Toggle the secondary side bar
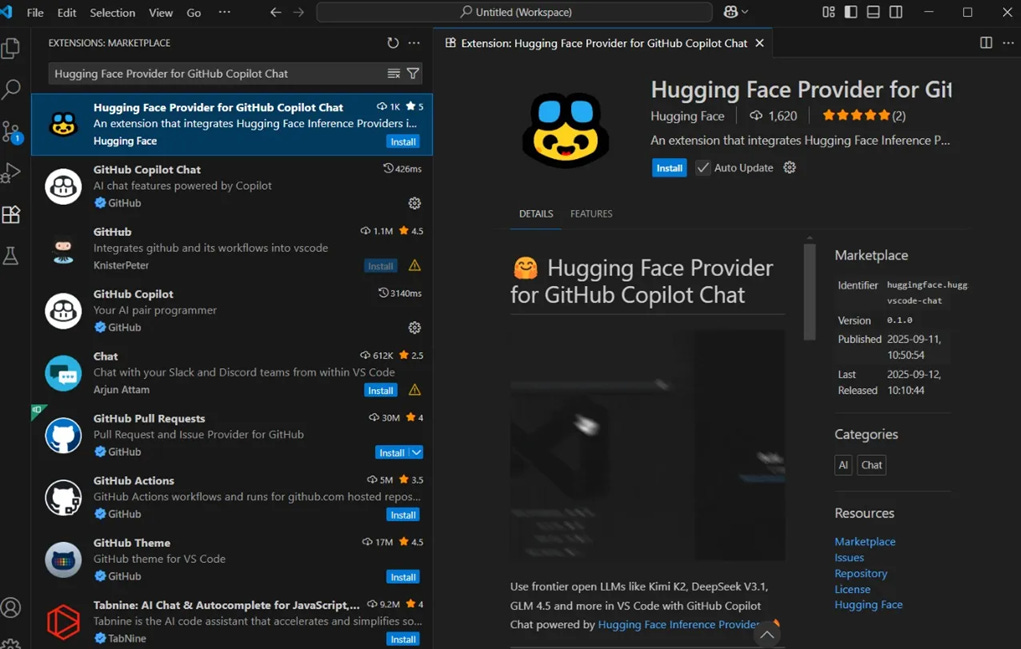 pos(896,12)
